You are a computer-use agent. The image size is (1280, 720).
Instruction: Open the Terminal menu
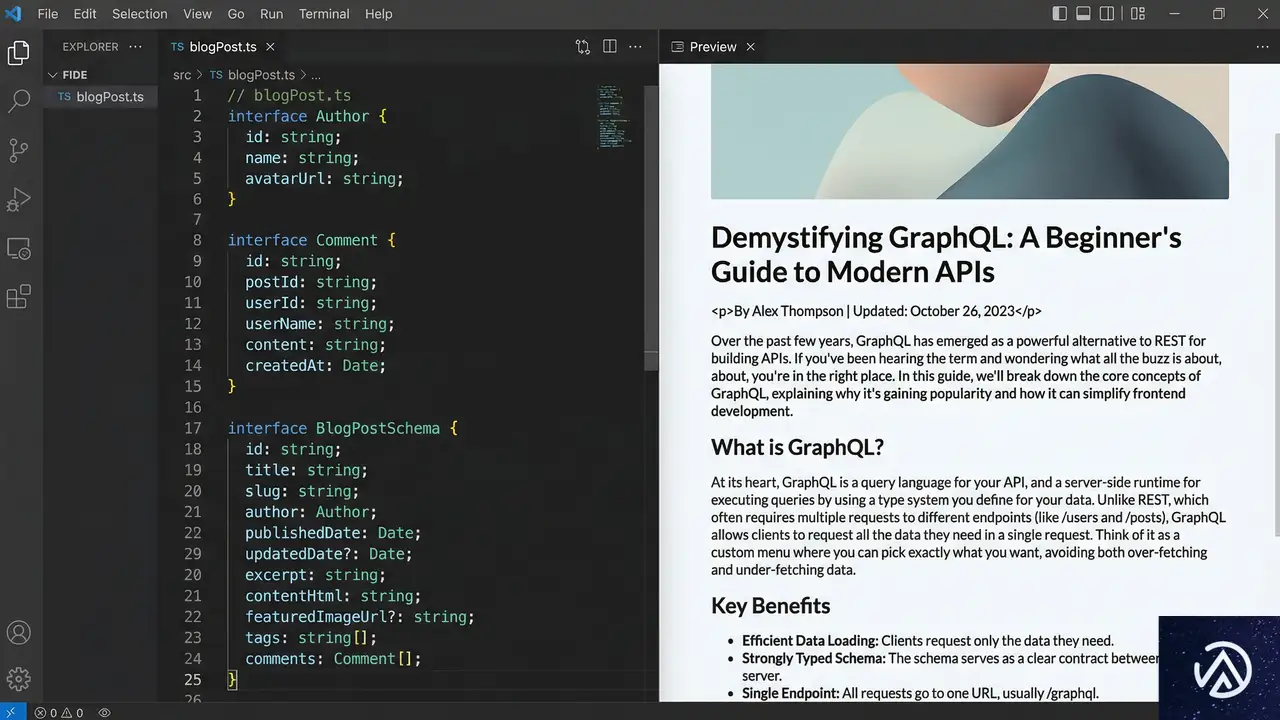324,14
